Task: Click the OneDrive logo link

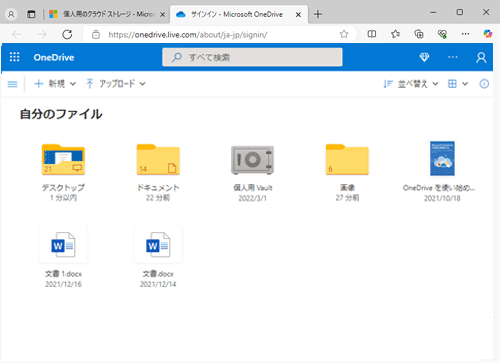Action: click(54, 57)
